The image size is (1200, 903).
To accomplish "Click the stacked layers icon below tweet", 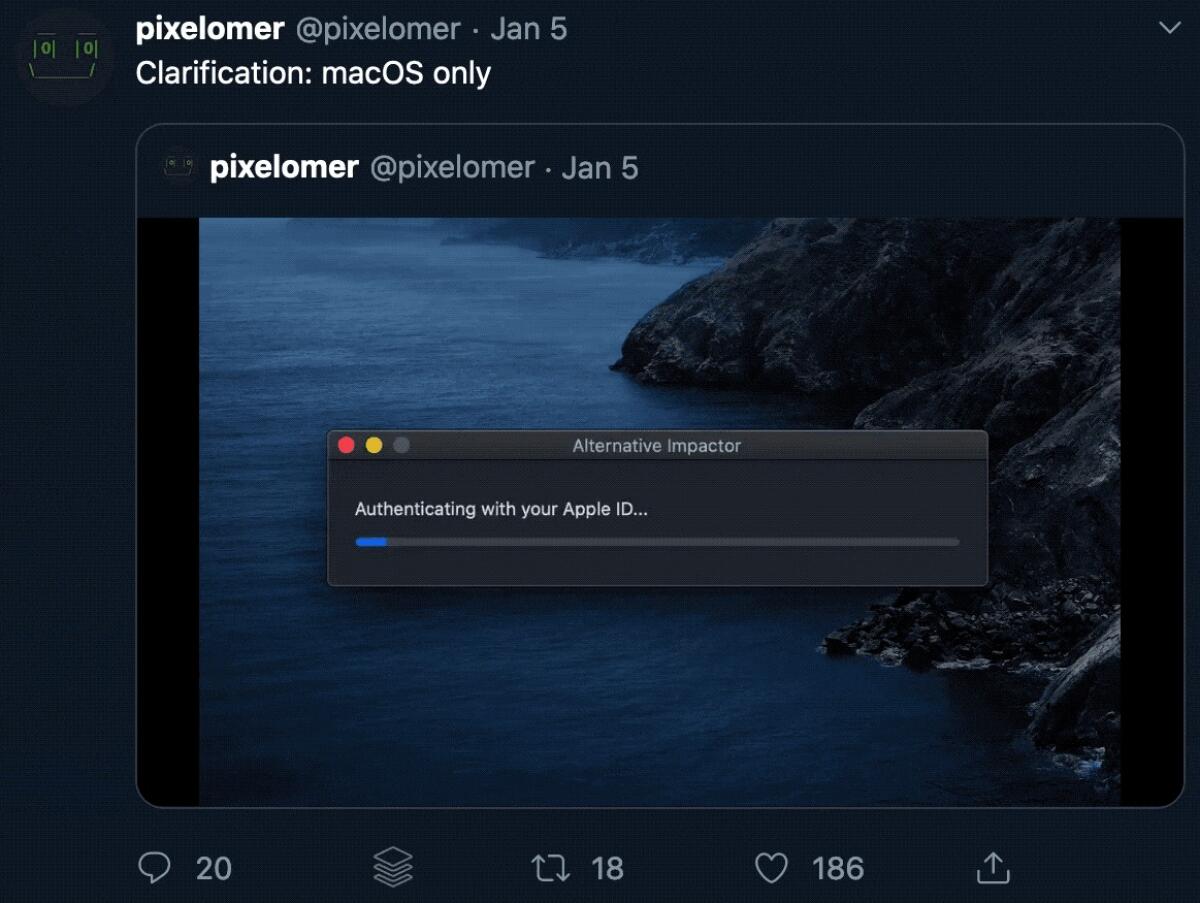I will 393,867.
